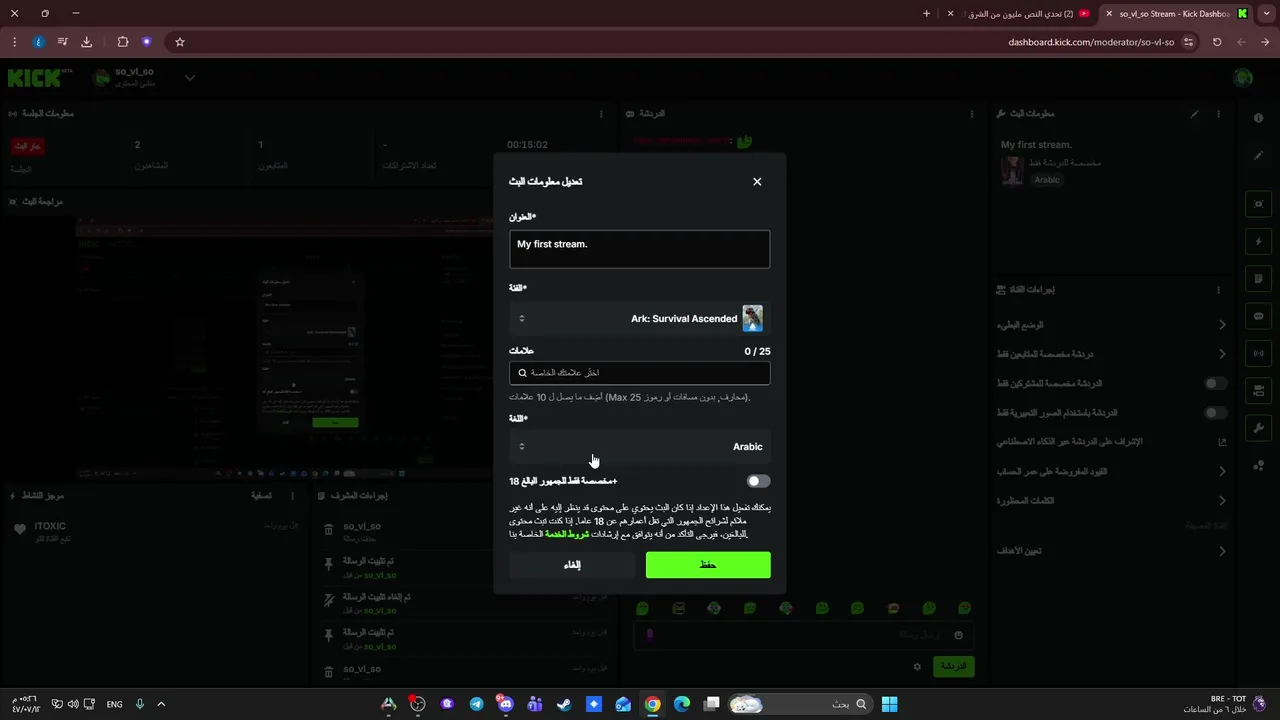The height and width of the screenshot is (720, 1280).
Task: Click the browser reload button
Action: point(1217,42)
